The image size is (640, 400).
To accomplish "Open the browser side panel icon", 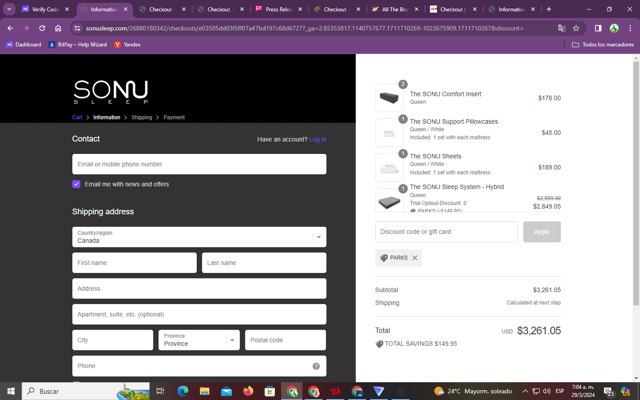I will 598,28.
